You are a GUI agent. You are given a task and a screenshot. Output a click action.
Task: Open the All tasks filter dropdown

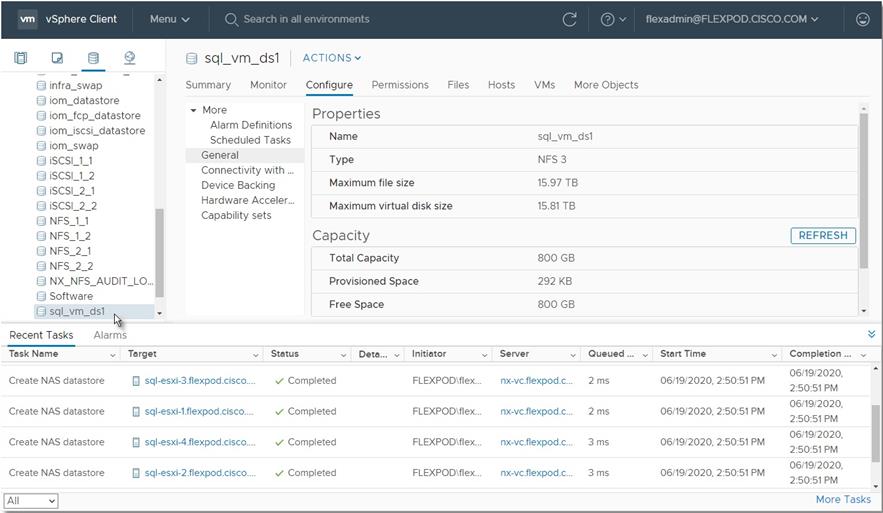coord(31,501)
